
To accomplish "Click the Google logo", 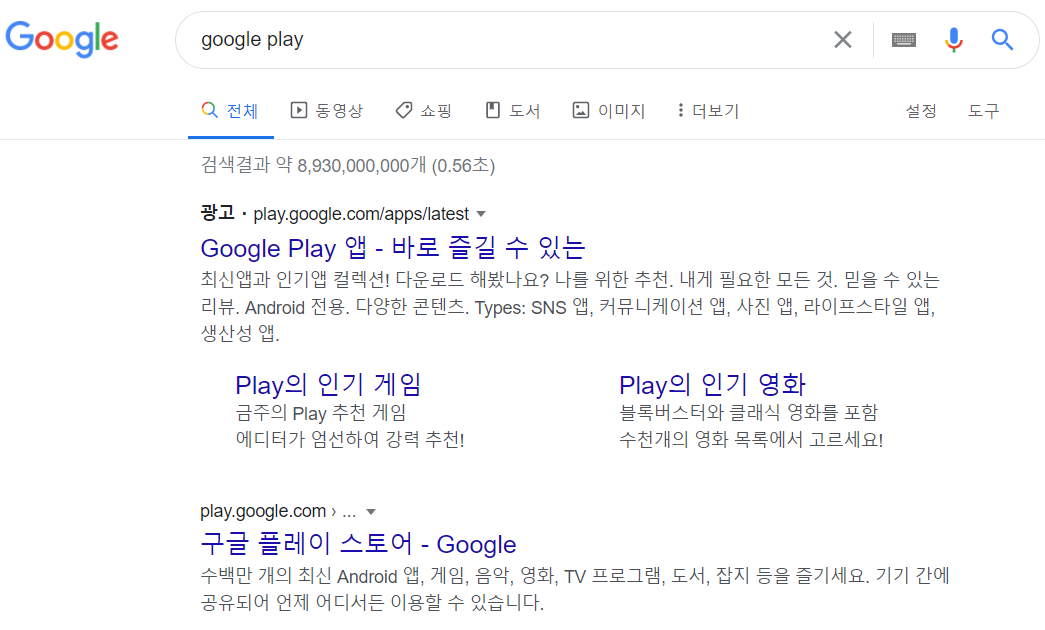I will coord(62,39).
